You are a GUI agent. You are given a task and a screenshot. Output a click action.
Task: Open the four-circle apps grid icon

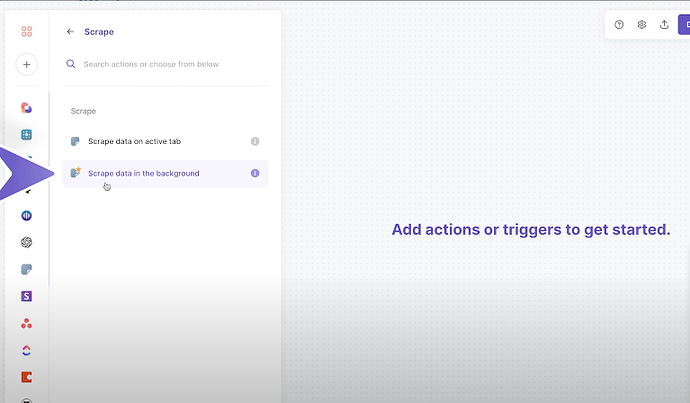tap(26, 31)
